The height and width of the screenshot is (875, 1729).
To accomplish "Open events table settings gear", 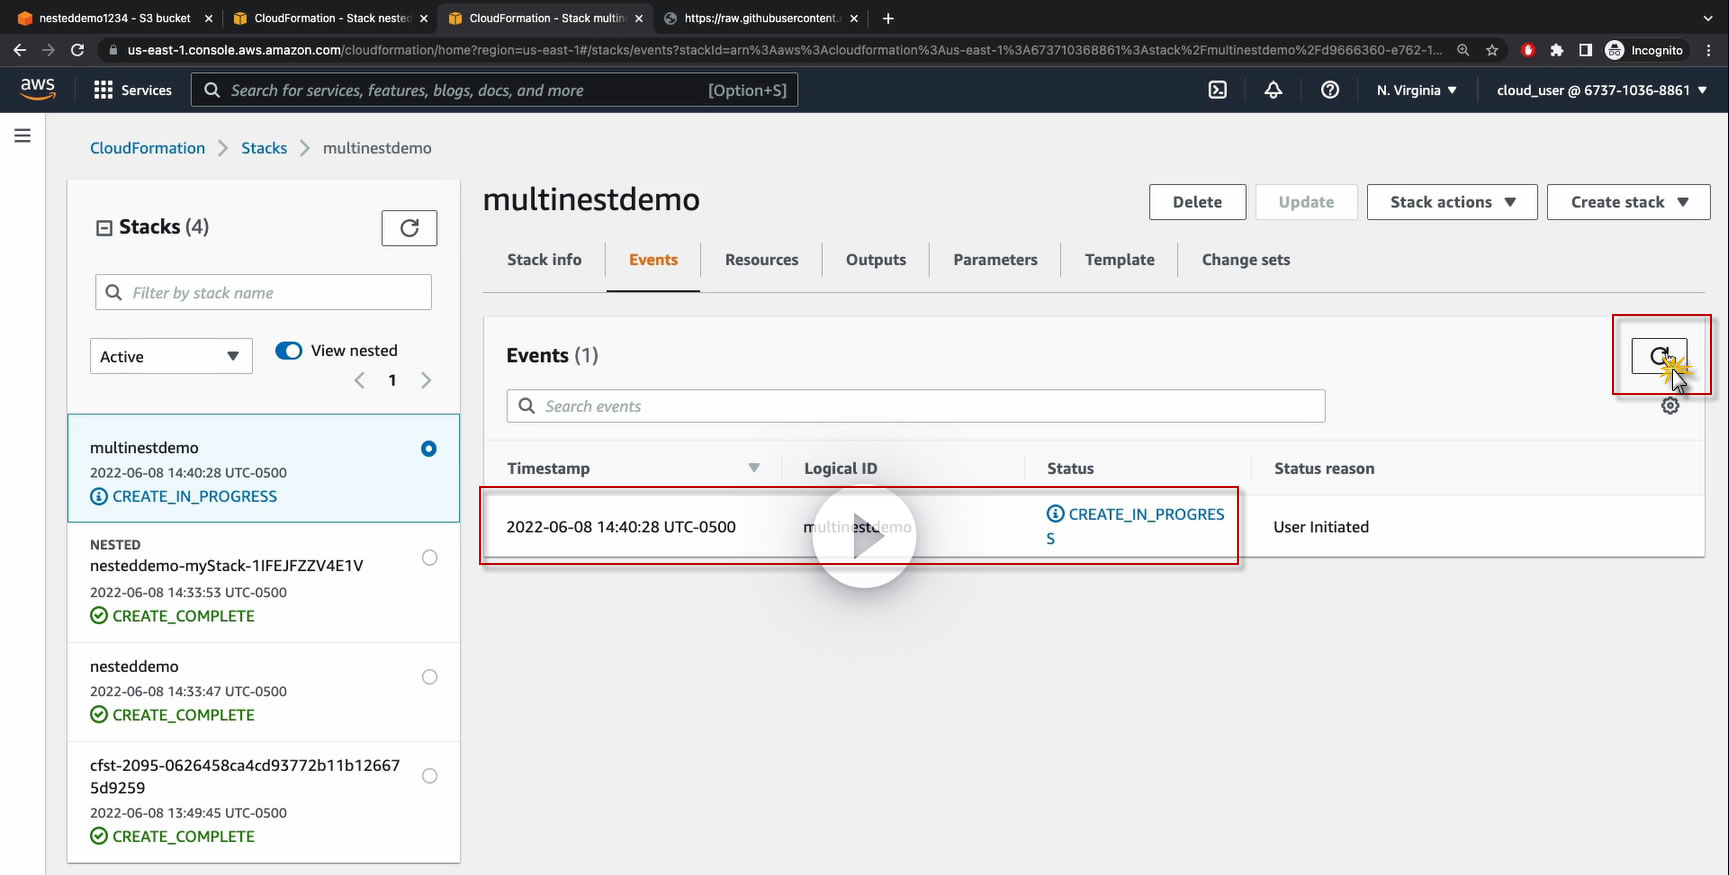I will pos(1670,406).
